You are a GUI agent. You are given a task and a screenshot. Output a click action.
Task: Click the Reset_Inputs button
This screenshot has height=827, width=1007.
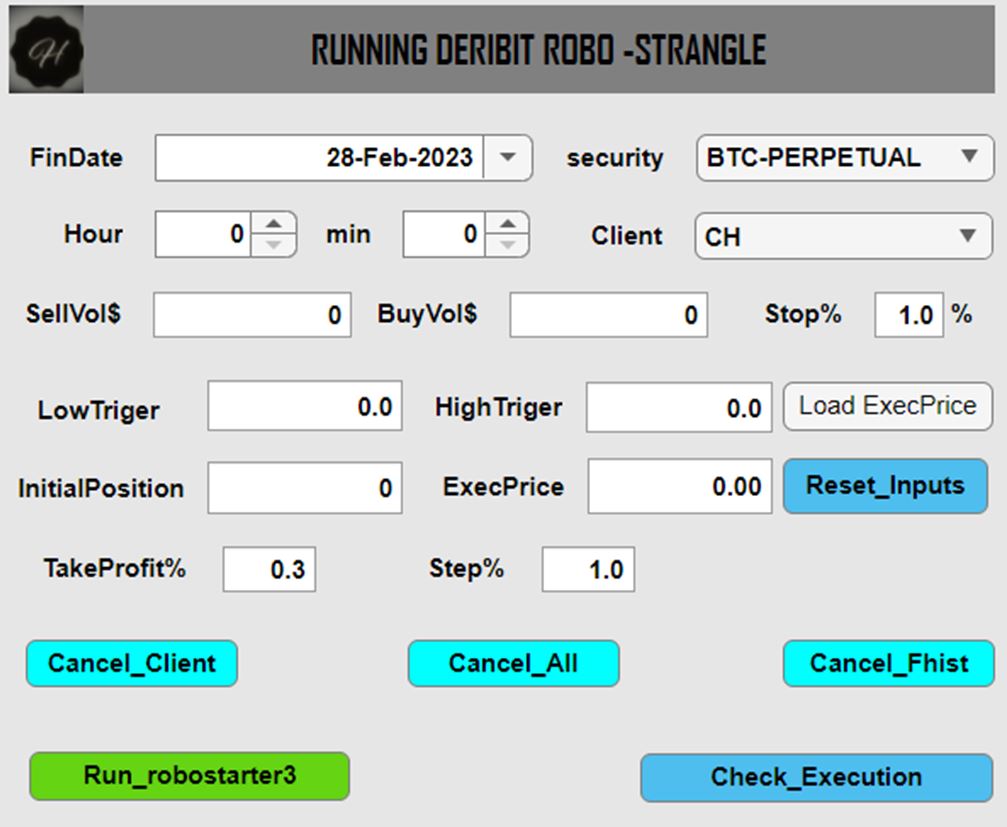(885, 486)
